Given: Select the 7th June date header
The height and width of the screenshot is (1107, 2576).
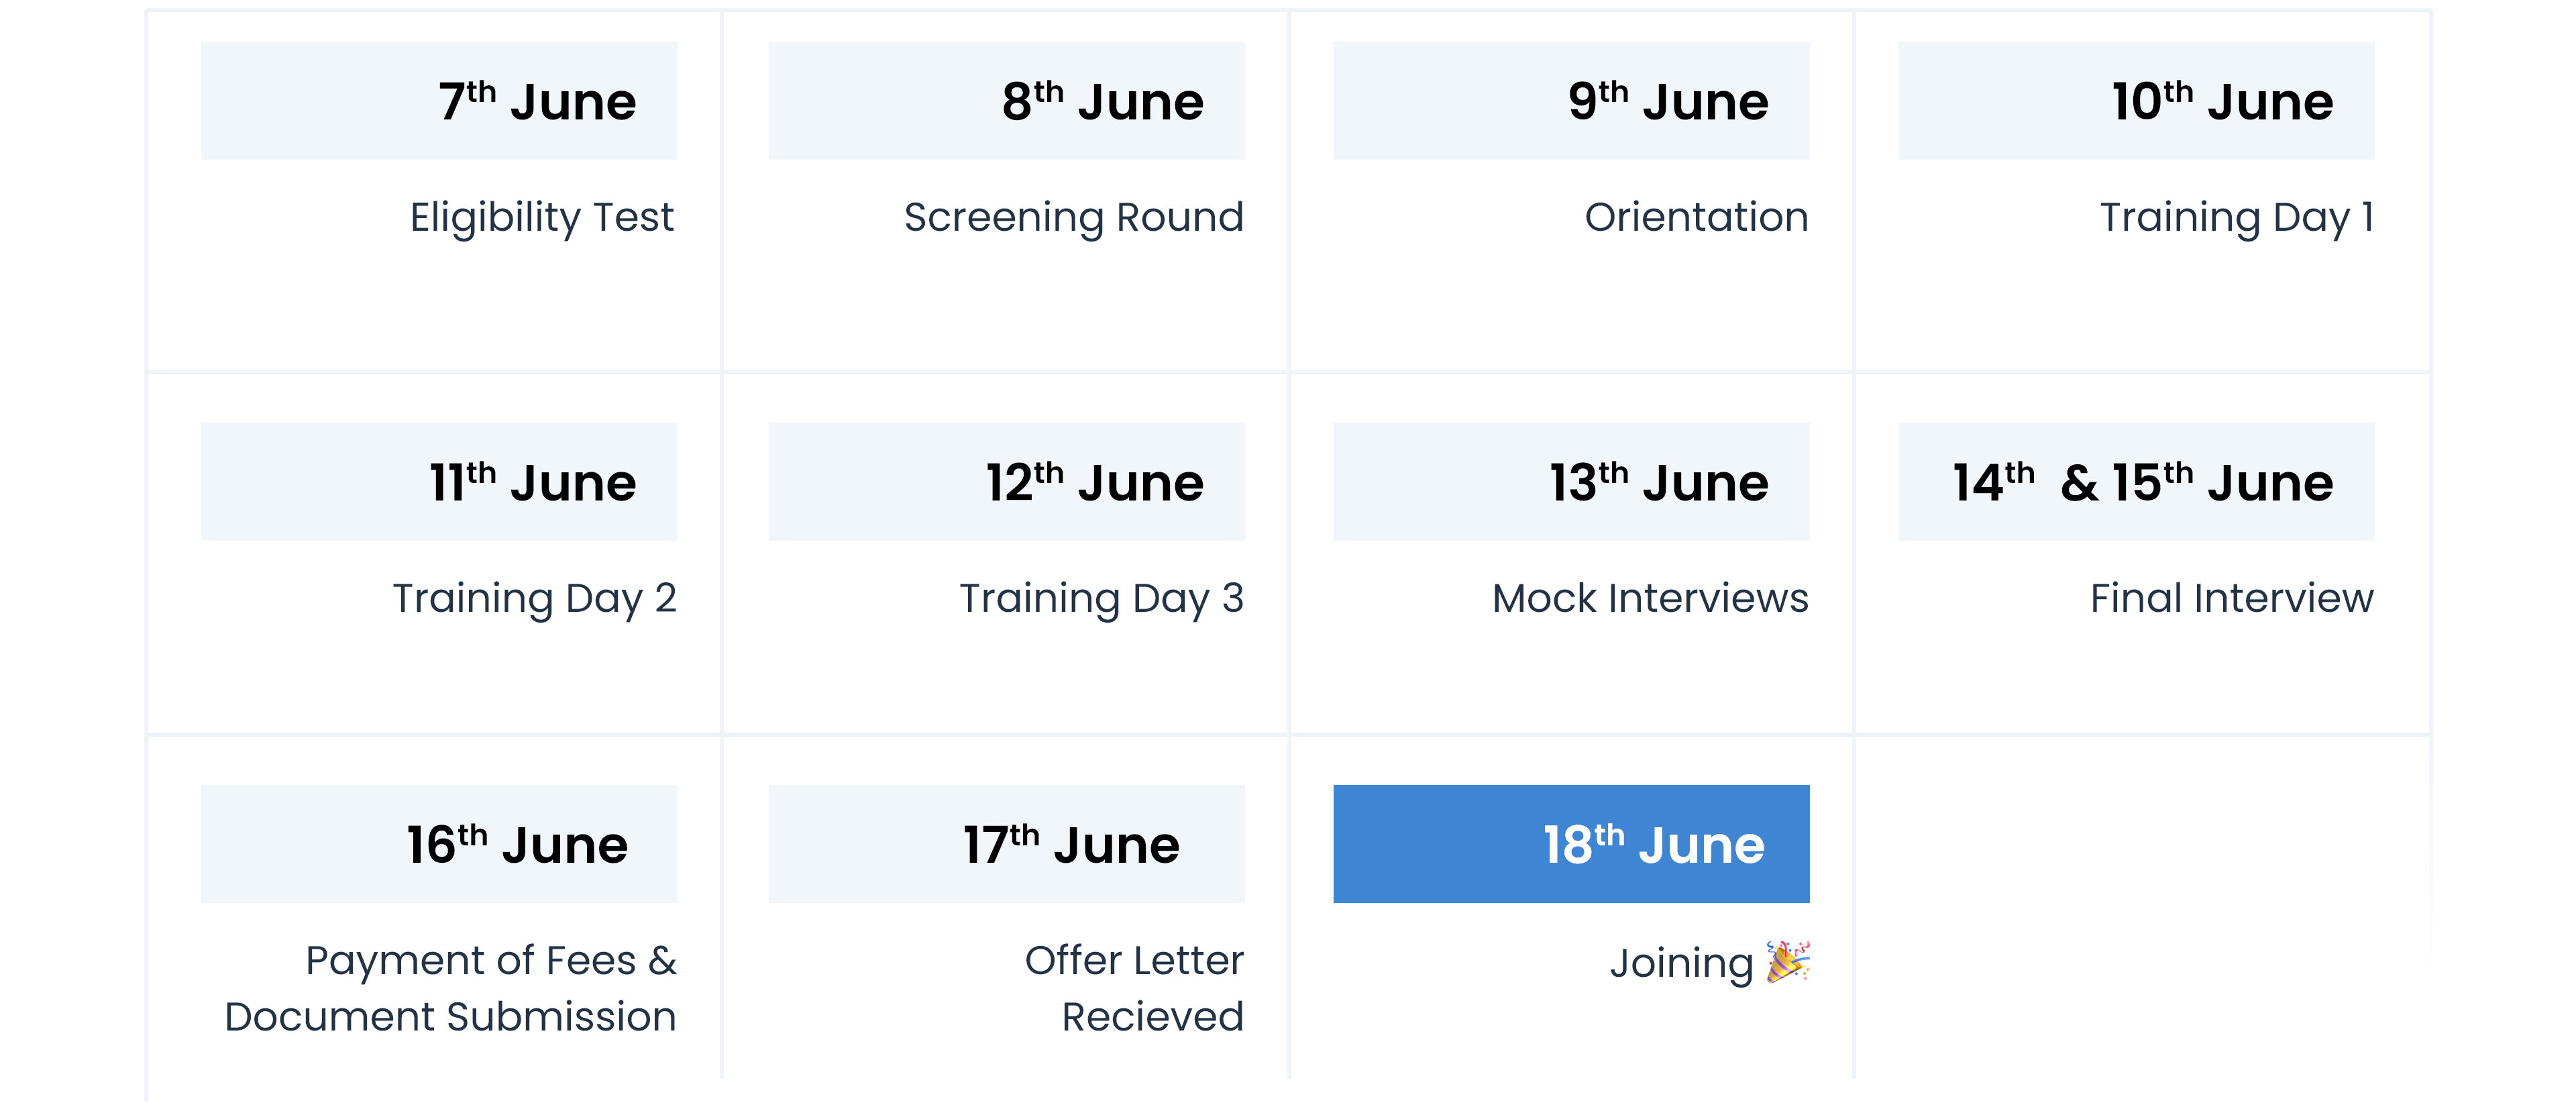Looking at the screenshot, I should (439, 100).
